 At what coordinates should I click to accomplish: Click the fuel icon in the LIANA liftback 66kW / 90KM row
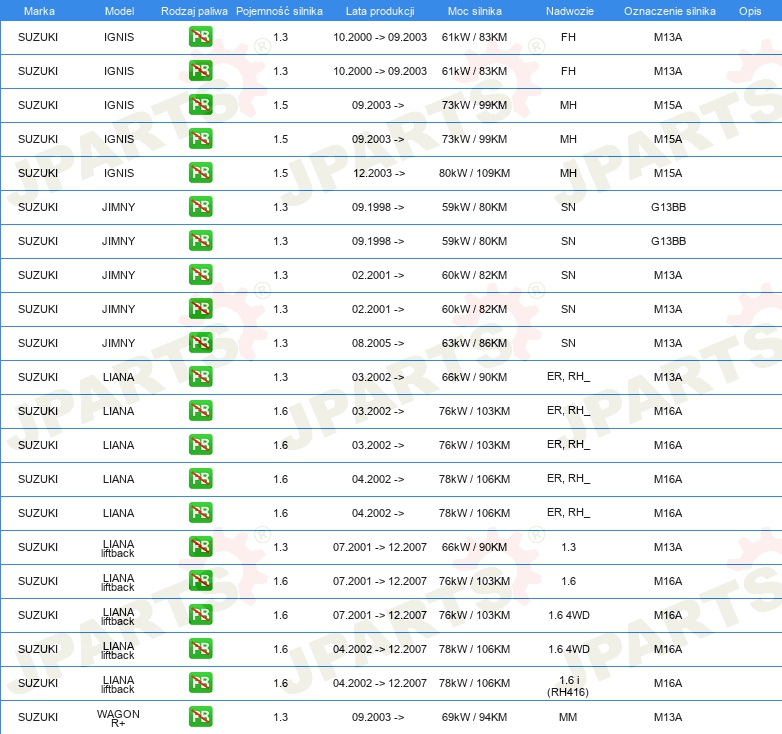click(200, 547)
